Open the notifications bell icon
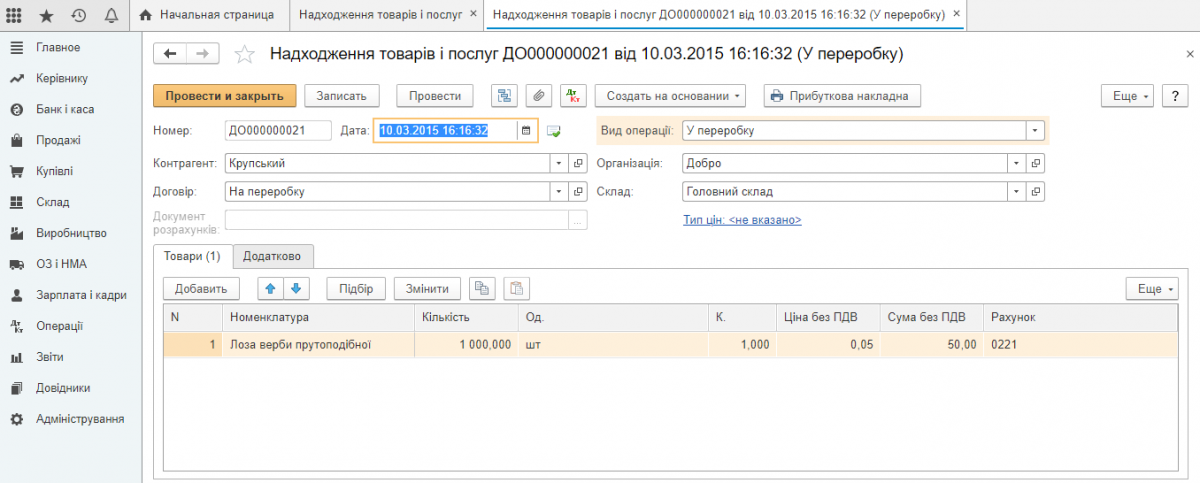1200x483 pixels. [110, 15]
